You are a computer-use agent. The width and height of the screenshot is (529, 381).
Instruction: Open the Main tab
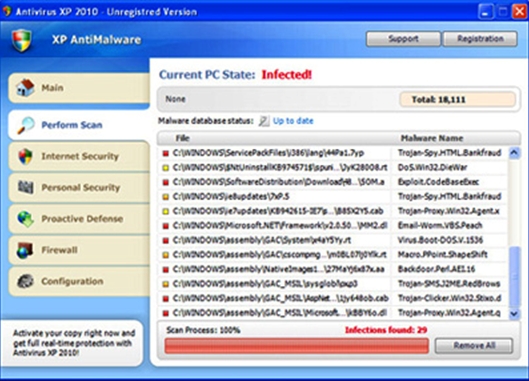79,88
